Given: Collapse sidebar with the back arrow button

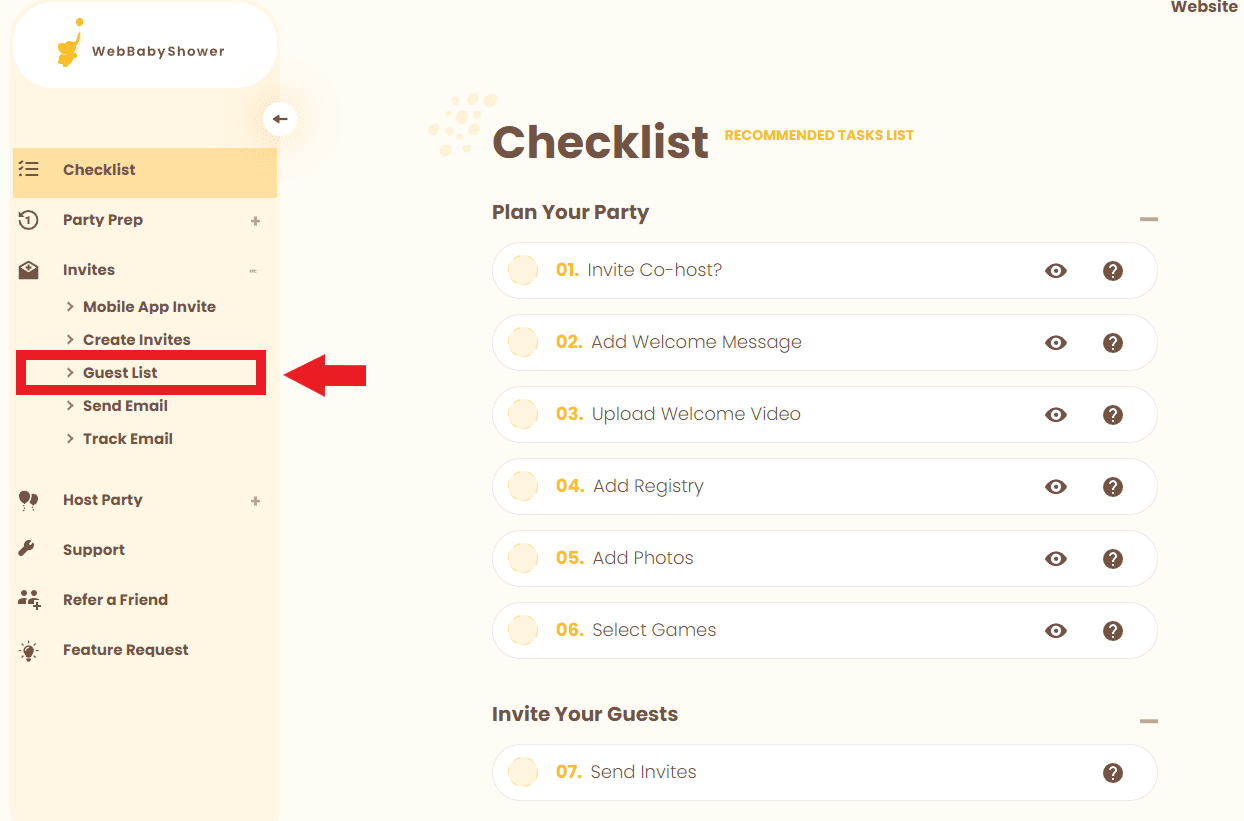Looking at the screenshot, I should (280, 119).
